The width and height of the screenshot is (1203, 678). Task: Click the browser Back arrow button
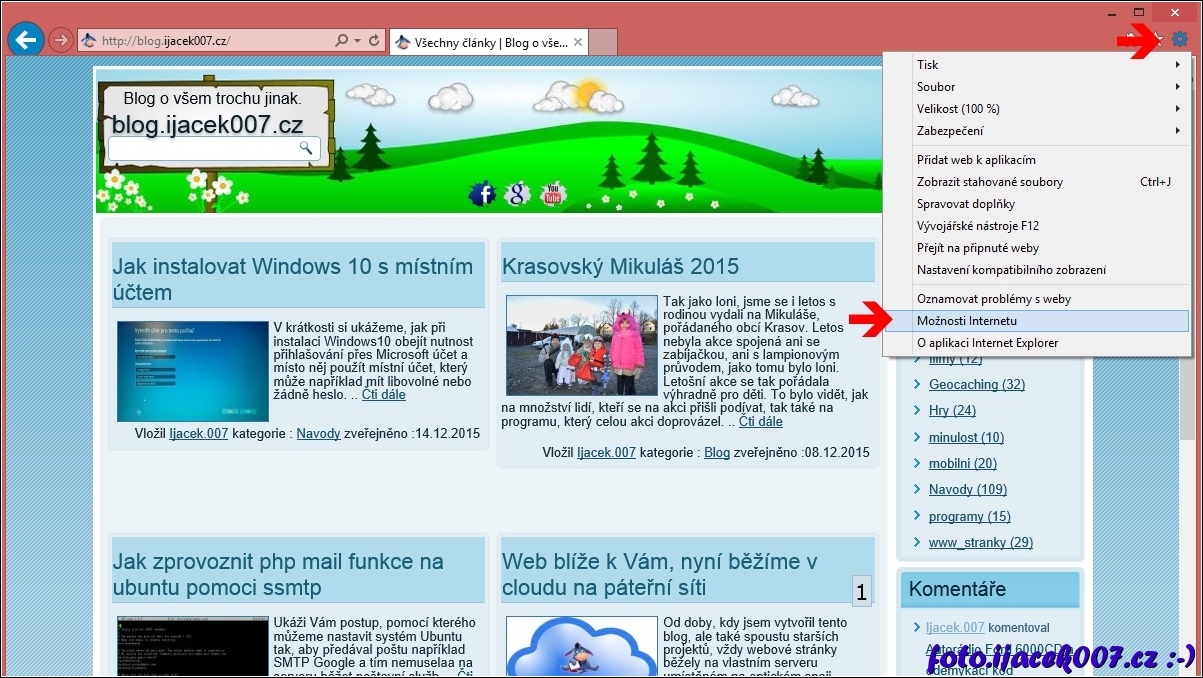25,40
